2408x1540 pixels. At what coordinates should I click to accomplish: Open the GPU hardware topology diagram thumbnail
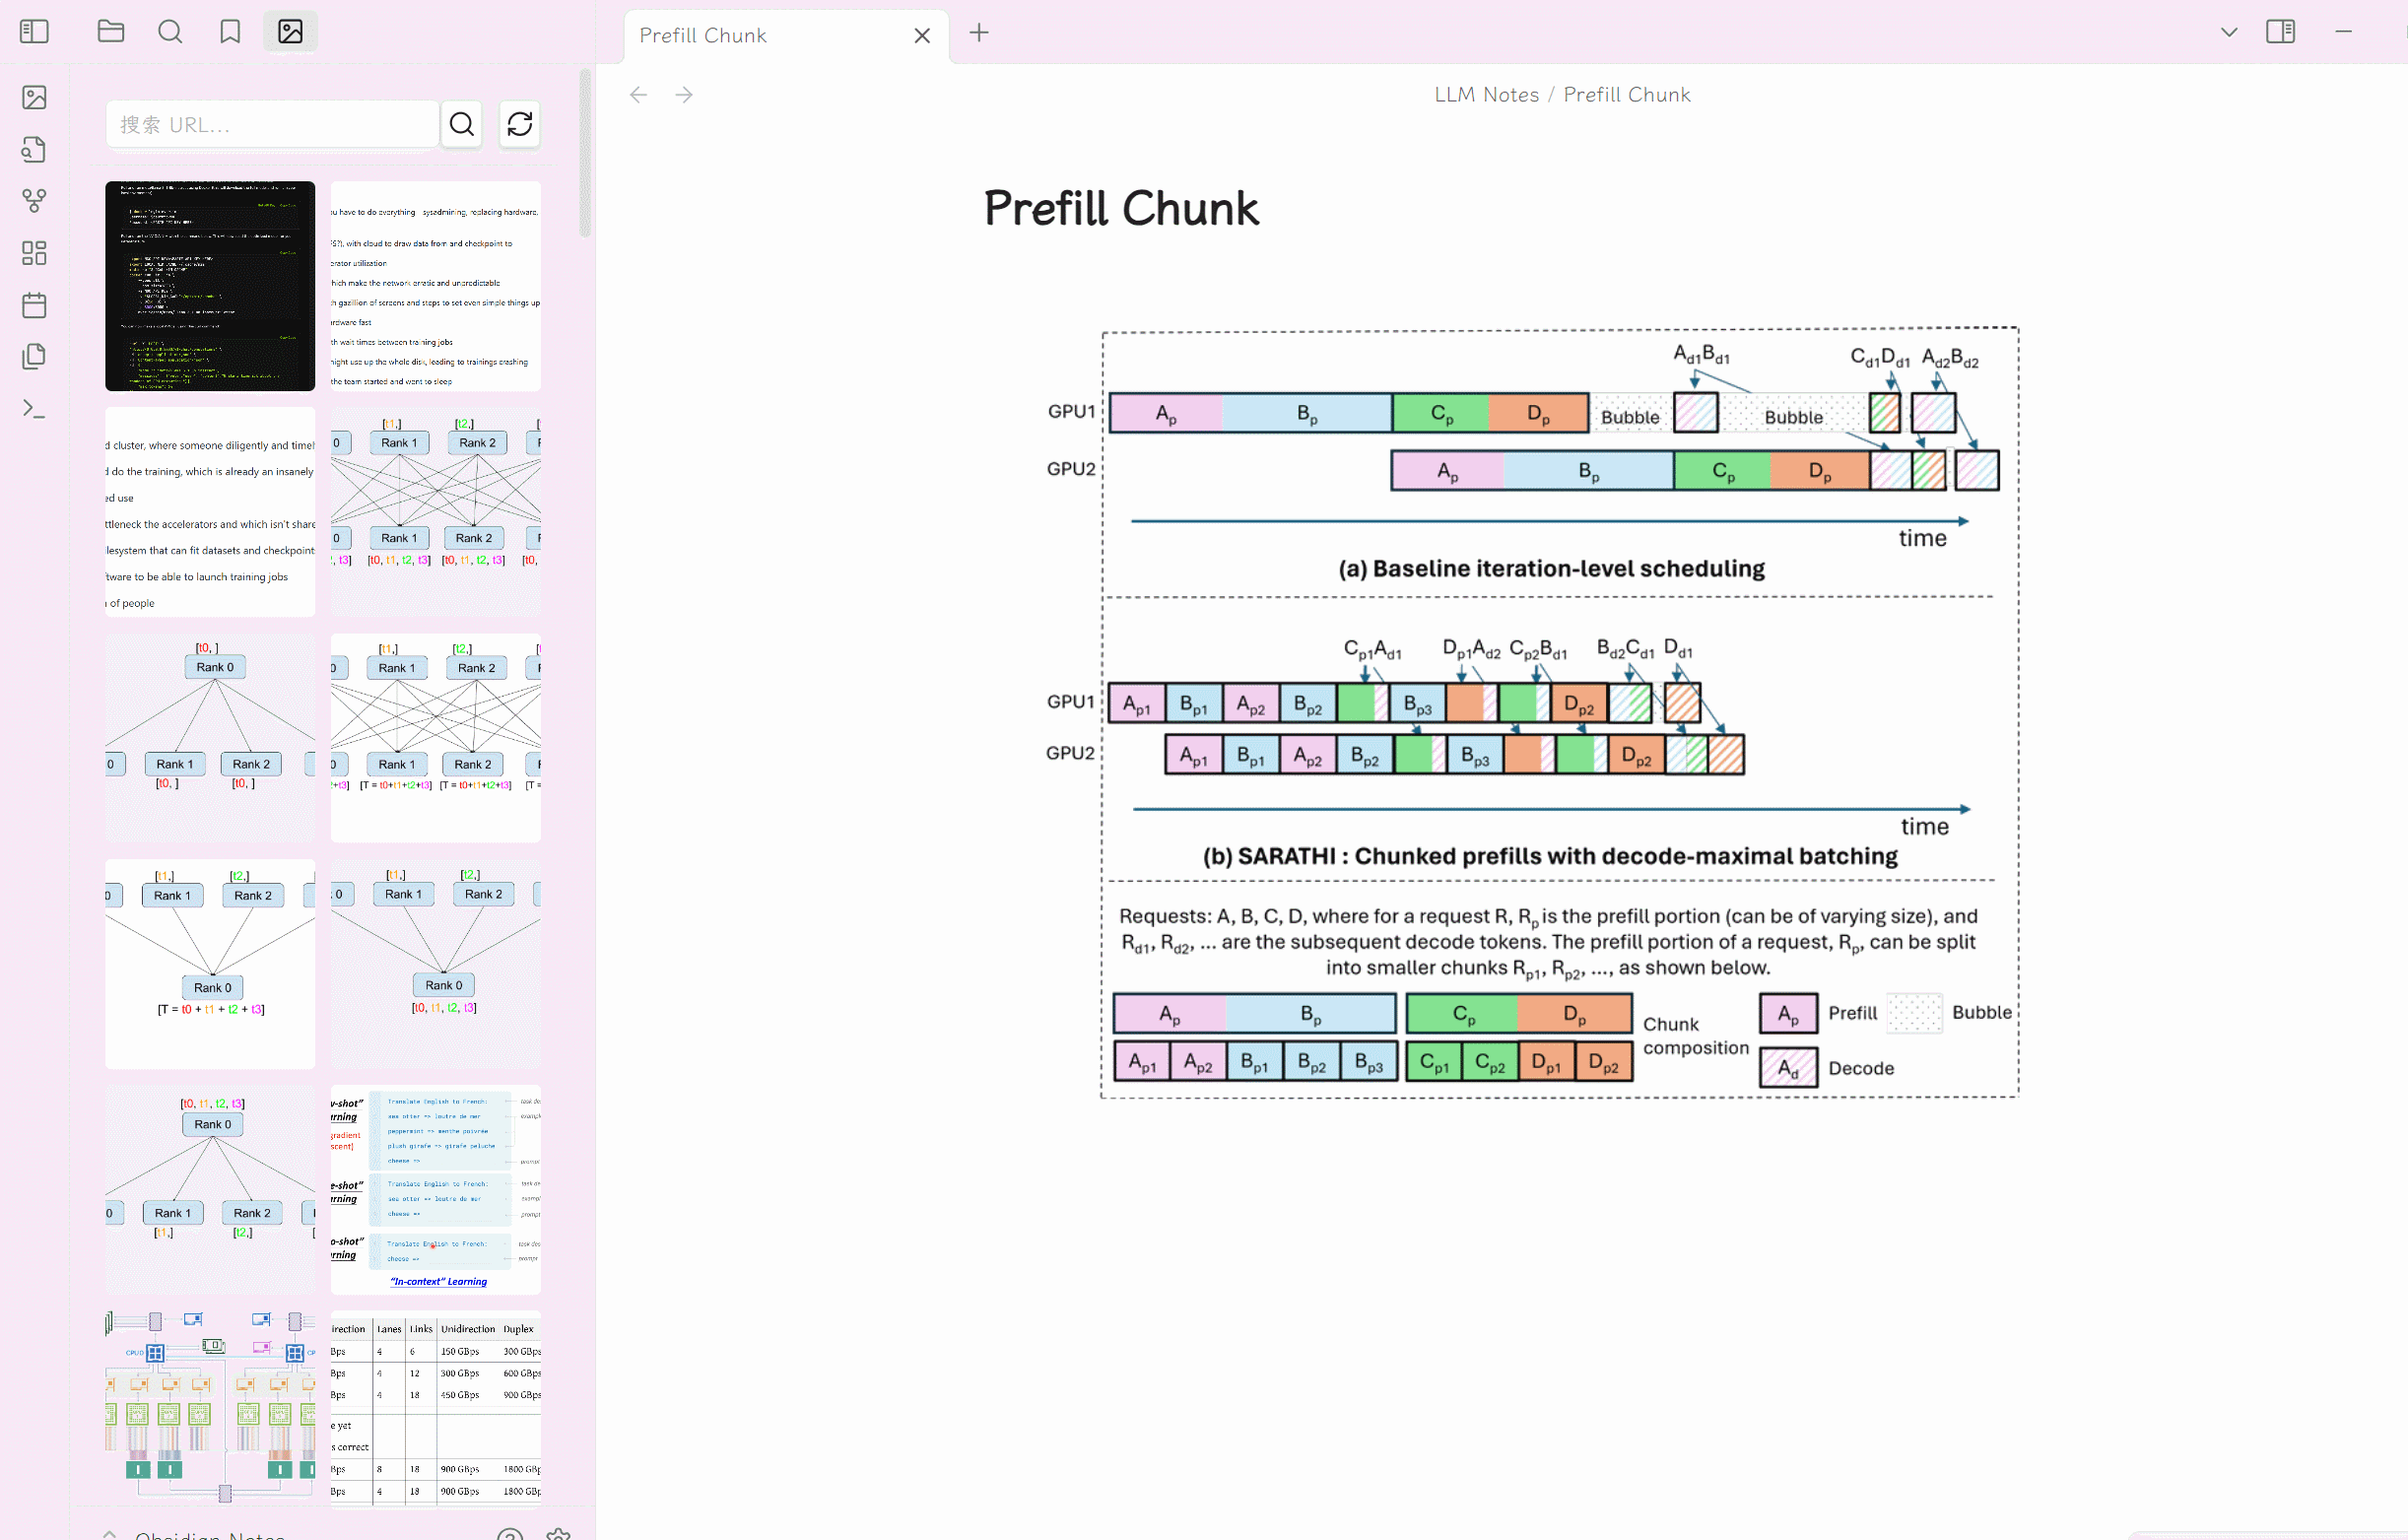[210, 1410]
